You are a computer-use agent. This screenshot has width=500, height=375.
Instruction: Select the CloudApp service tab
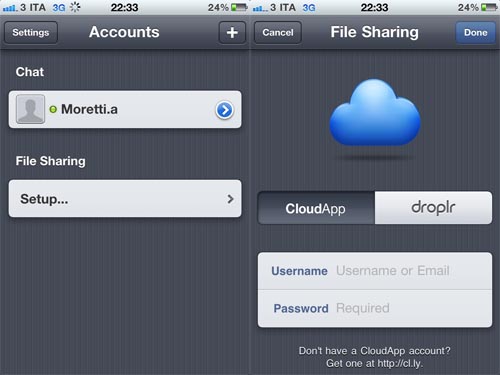[316, 208]
